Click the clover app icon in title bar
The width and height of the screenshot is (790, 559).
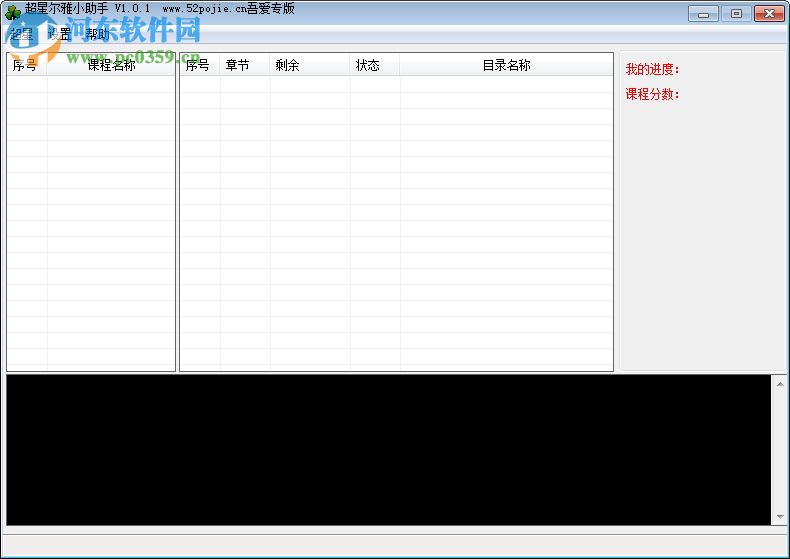[12, 11]
